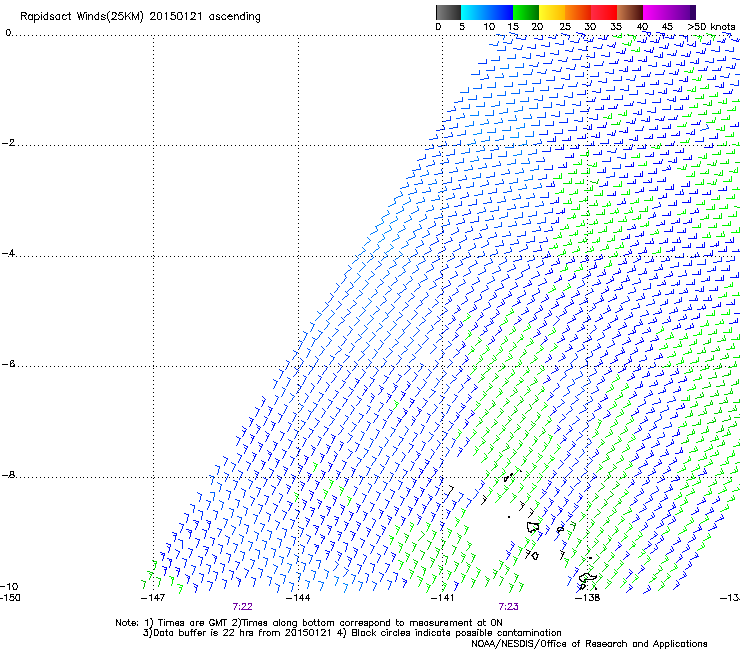Click the yellow 20–25 knots legend segment
This screenshot has height=650, width=740.
pyautogui.click(x=552, y=12)
